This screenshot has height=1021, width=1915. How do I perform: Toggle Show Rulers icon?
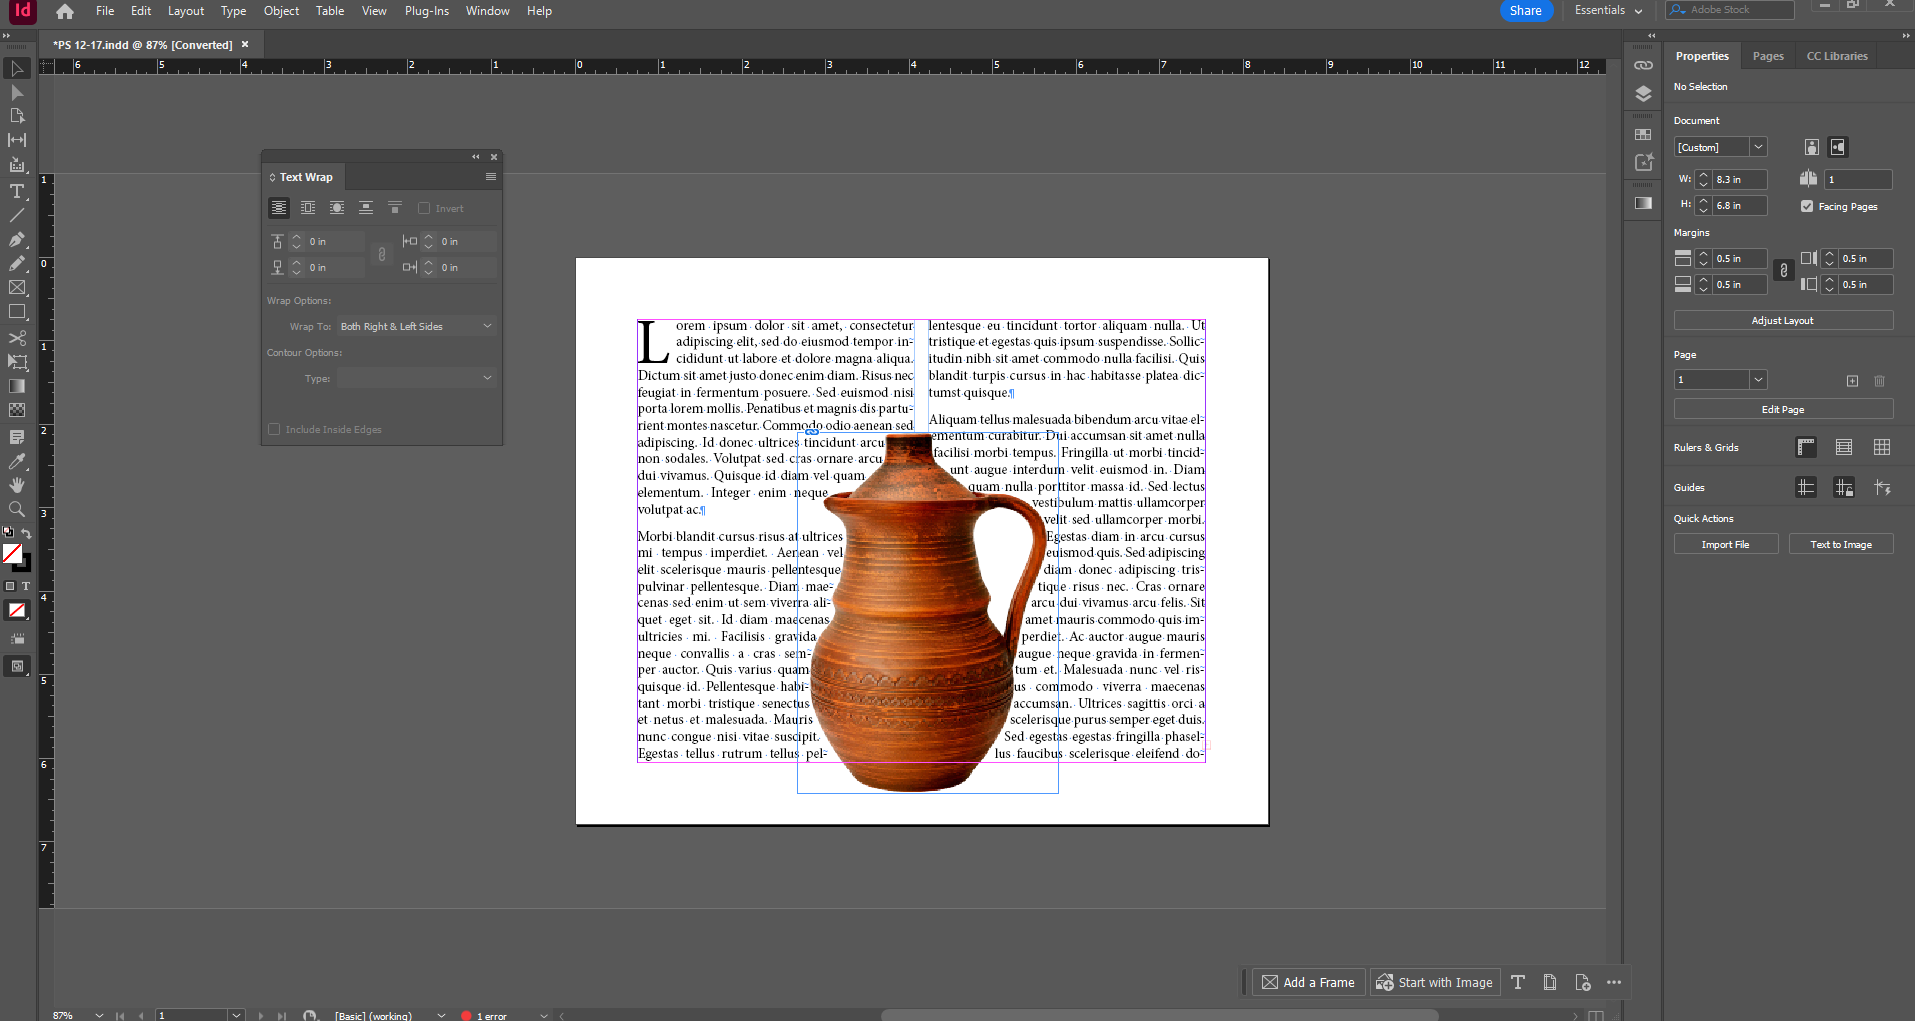click(x=1806, y=447)
